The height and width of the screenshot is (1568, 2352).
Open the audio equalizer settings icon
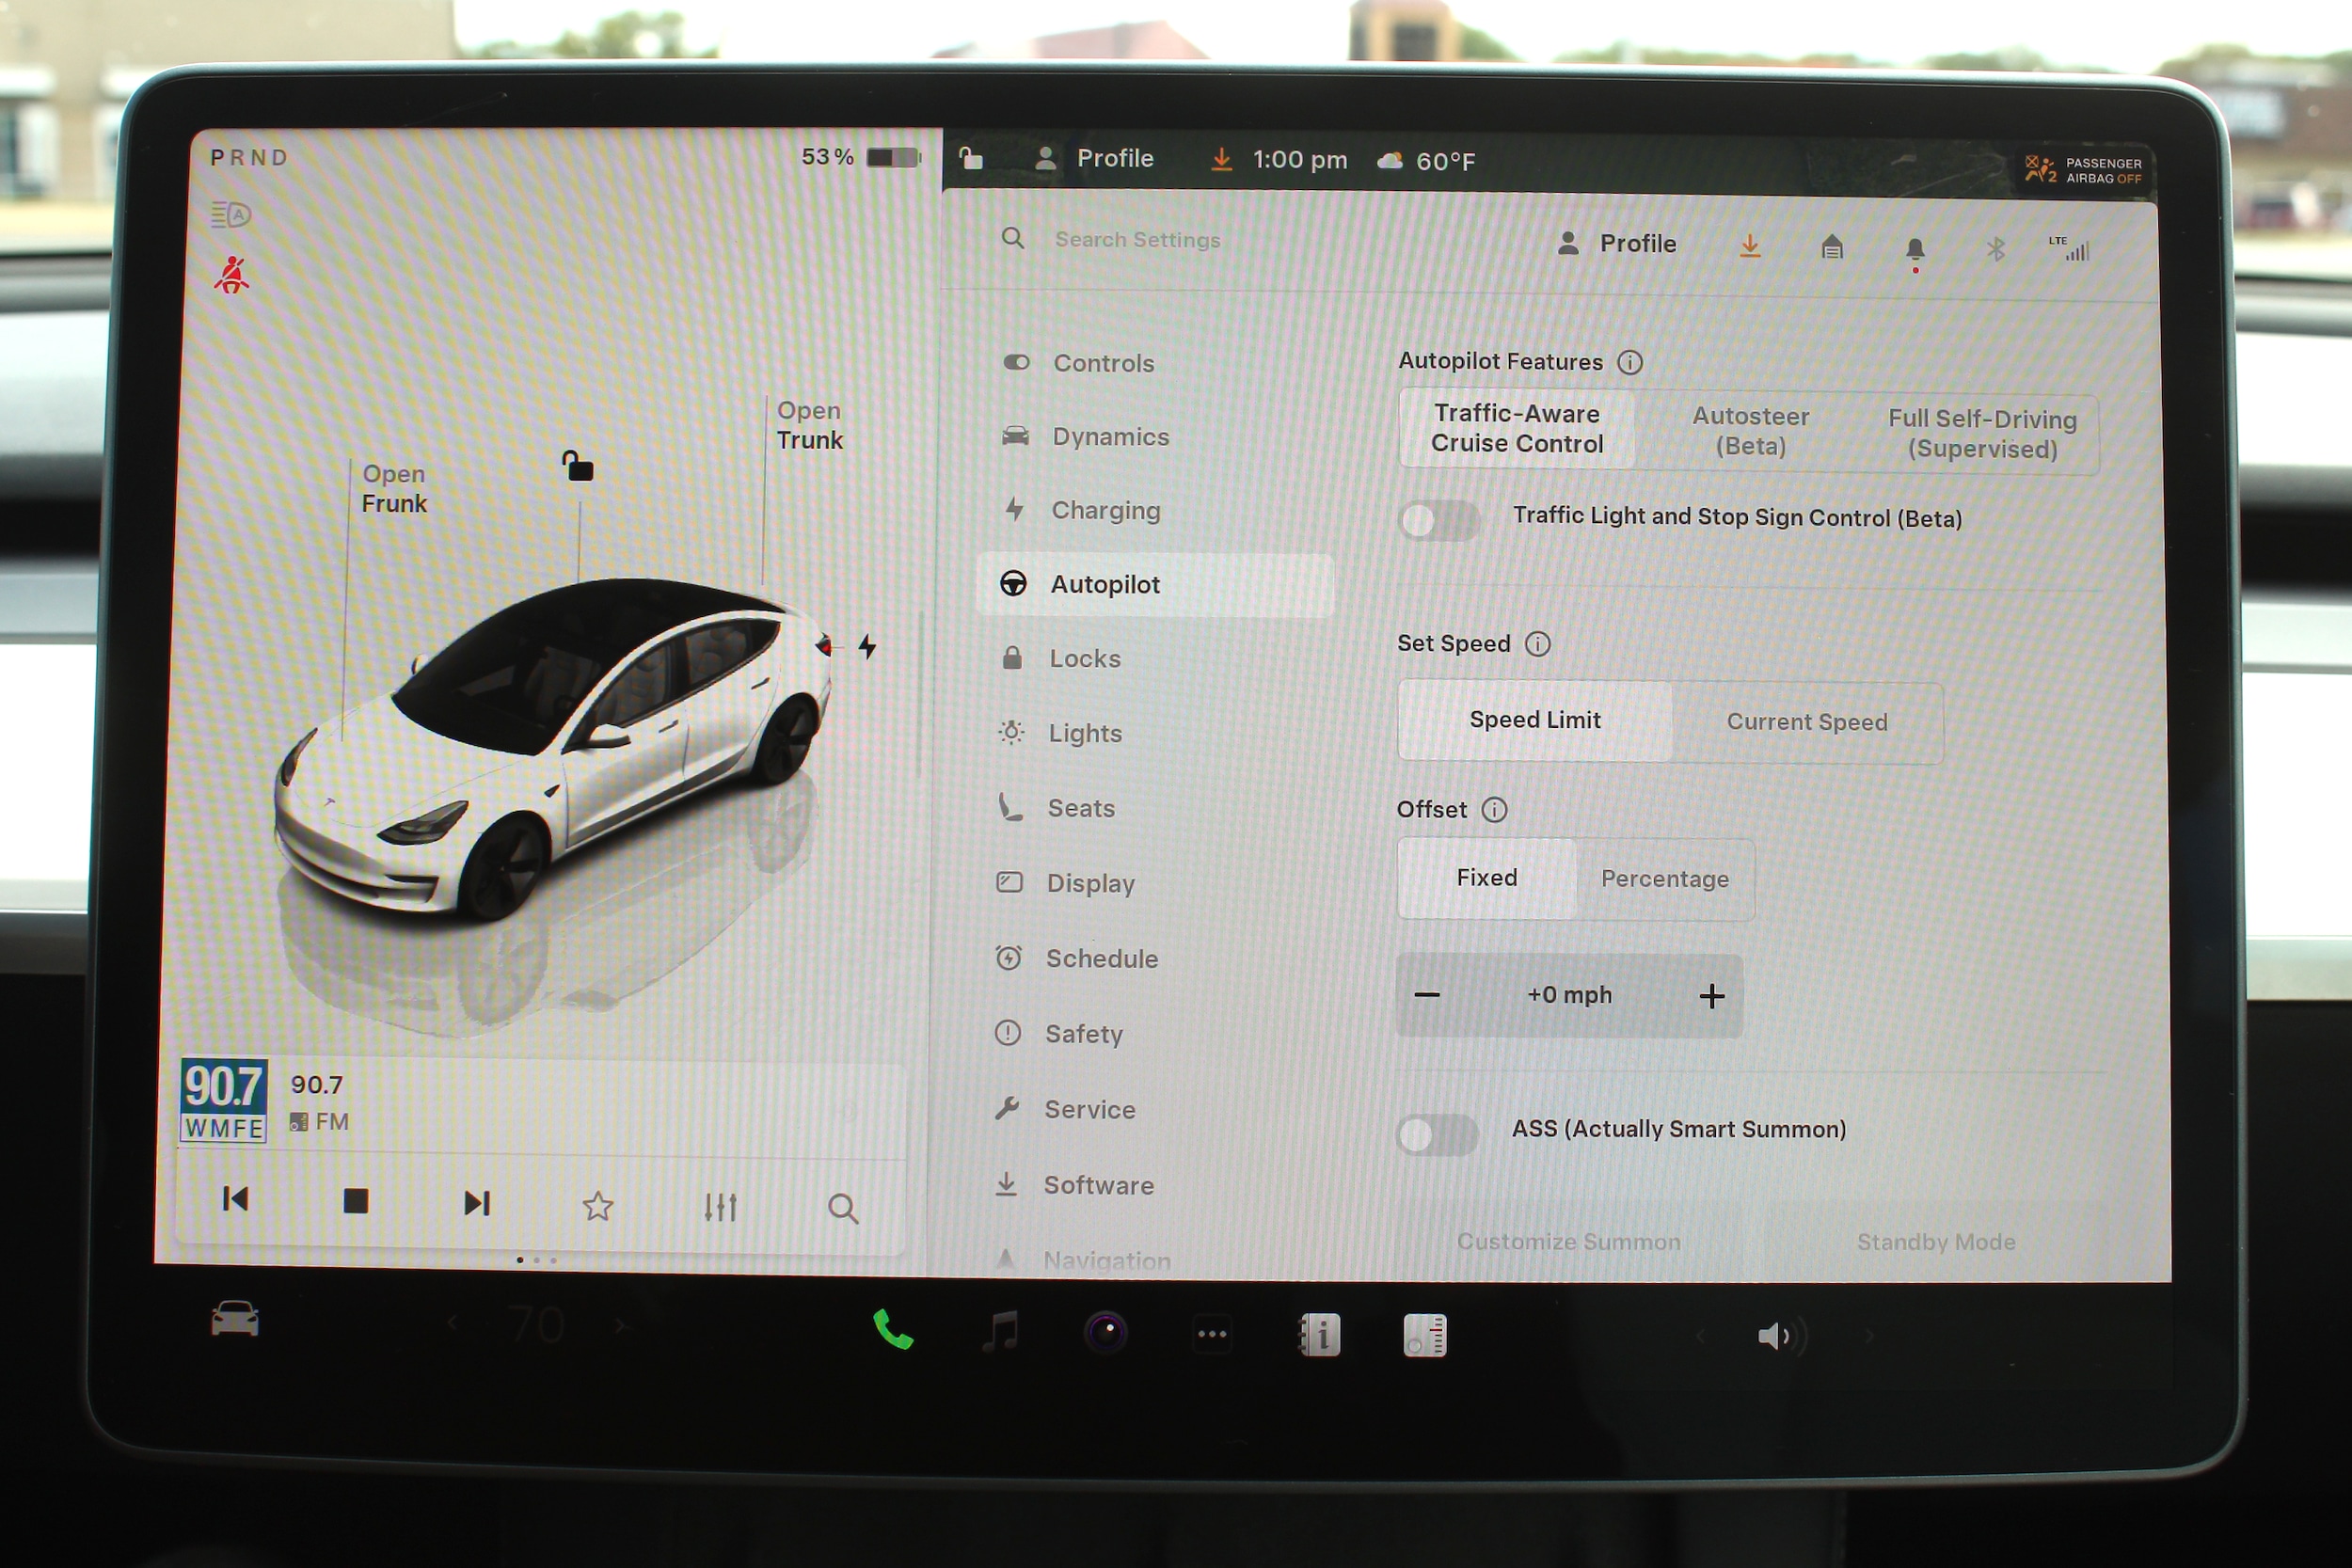720,1207
